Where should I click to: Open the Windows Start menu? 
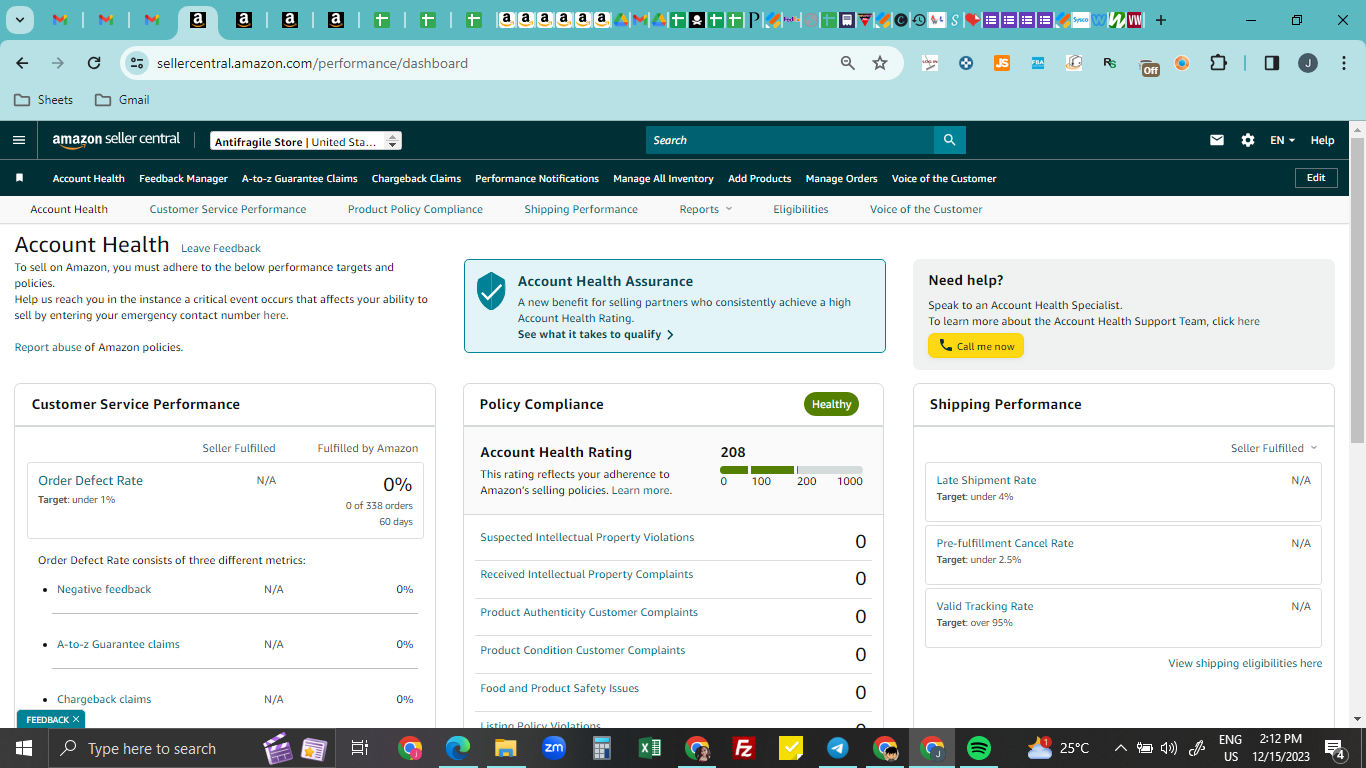coord(23,748)
